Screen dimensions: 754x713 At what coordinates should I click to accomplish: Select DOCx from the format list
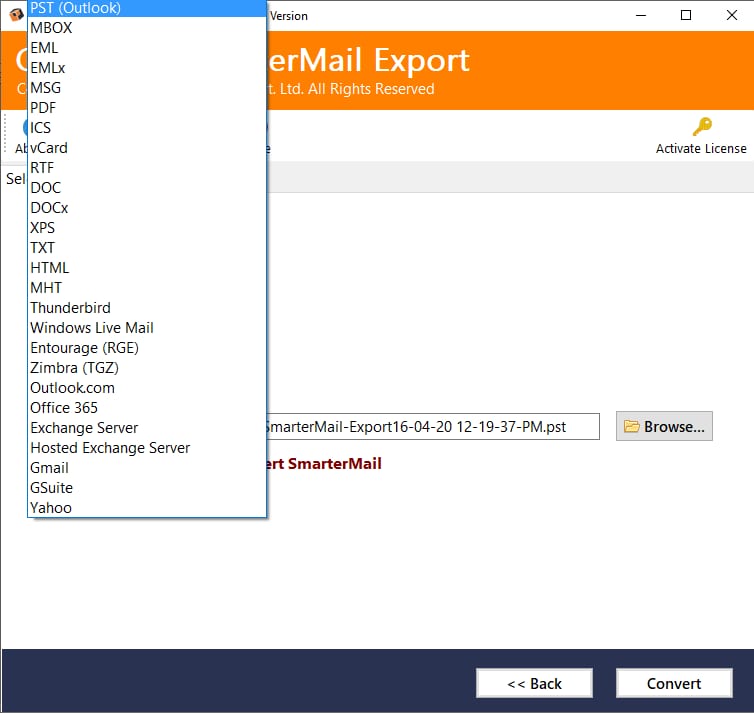(147, 208)
